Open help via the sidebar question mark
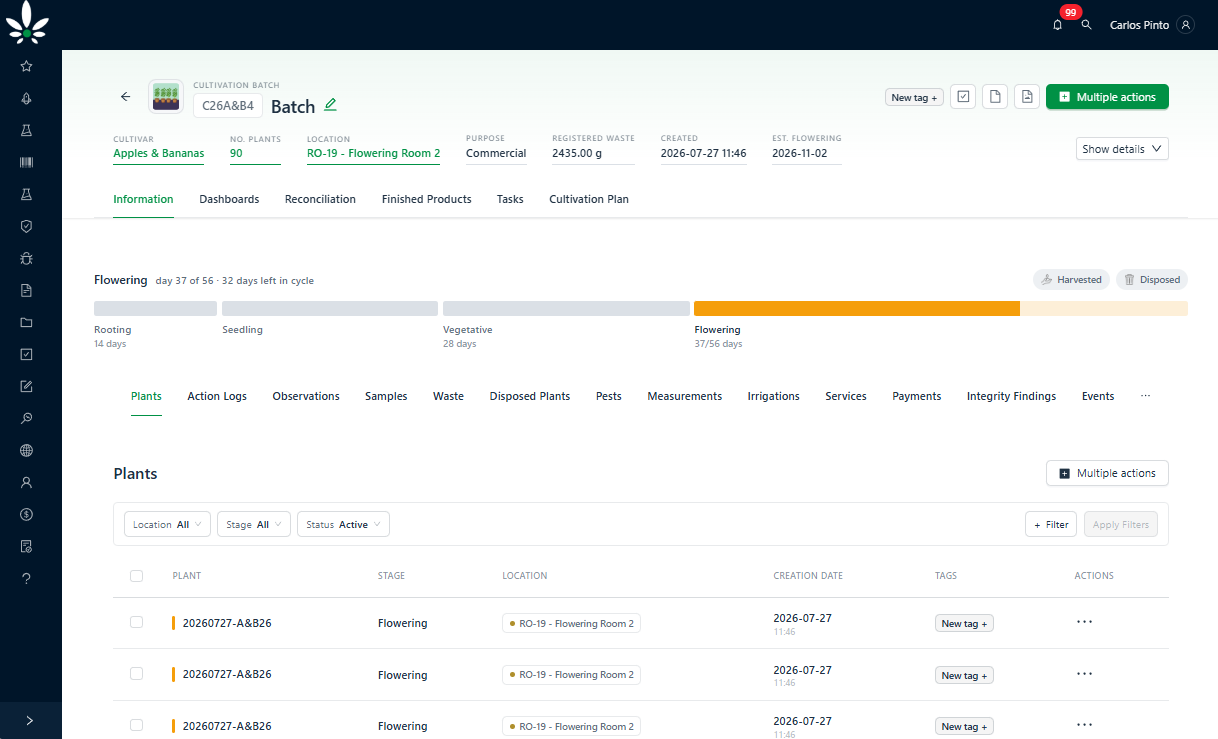 (27, 578)
